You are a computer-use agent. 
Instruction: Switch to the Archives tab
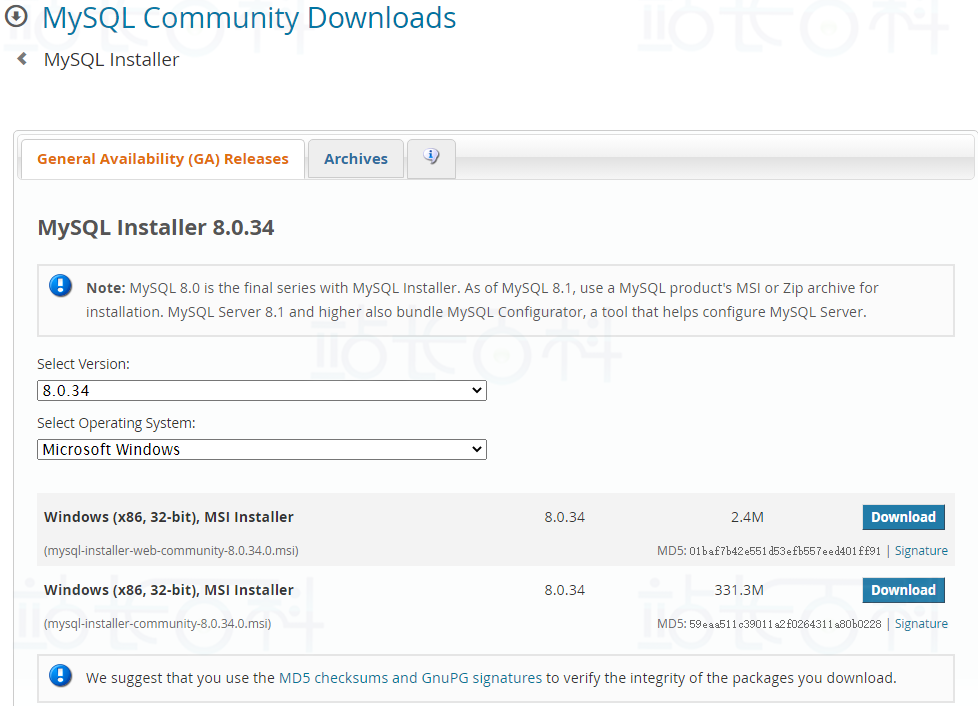coord(356,159)
